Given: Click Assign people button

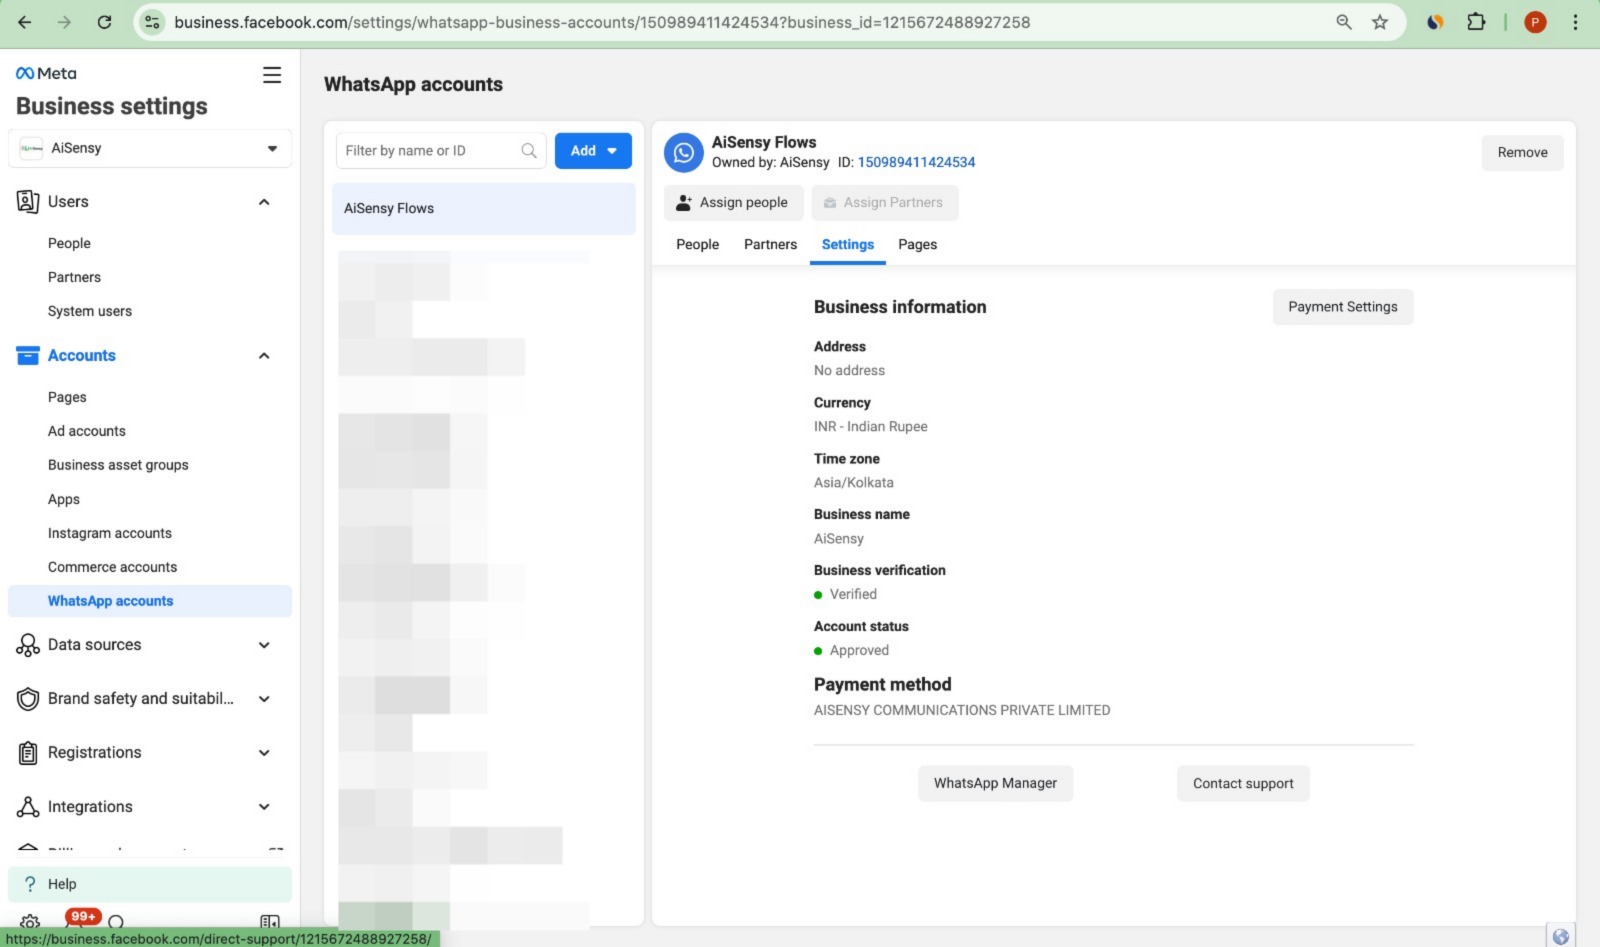Looking at the screenshot, I should pos(732,202).
